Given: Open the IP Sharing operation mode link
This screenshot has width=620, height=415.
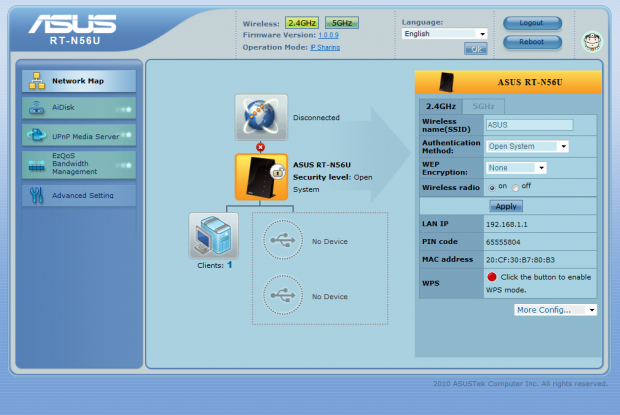Looking at the screenshot, I should [x=325, y=47].
